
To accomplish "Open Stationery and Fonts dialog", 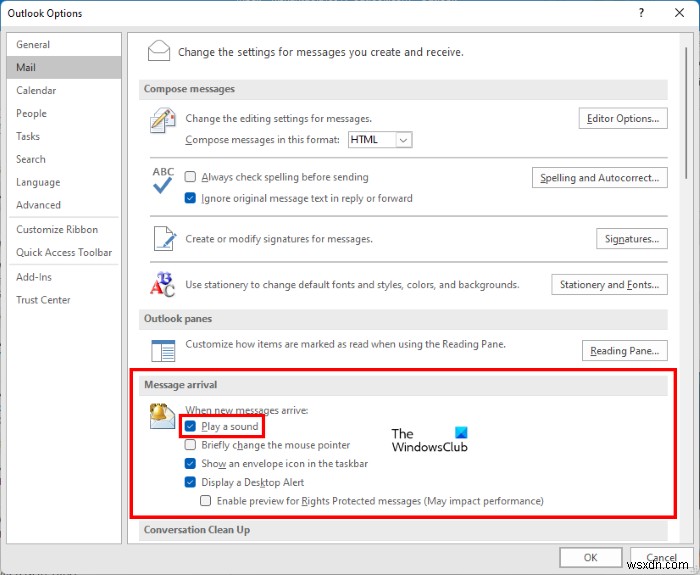I will 609,285.
